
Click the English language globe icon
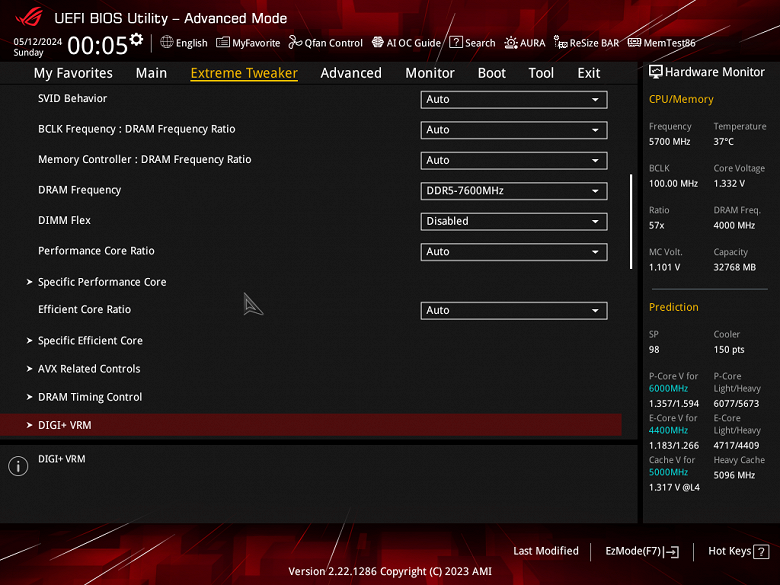click(x=167, y=42)
